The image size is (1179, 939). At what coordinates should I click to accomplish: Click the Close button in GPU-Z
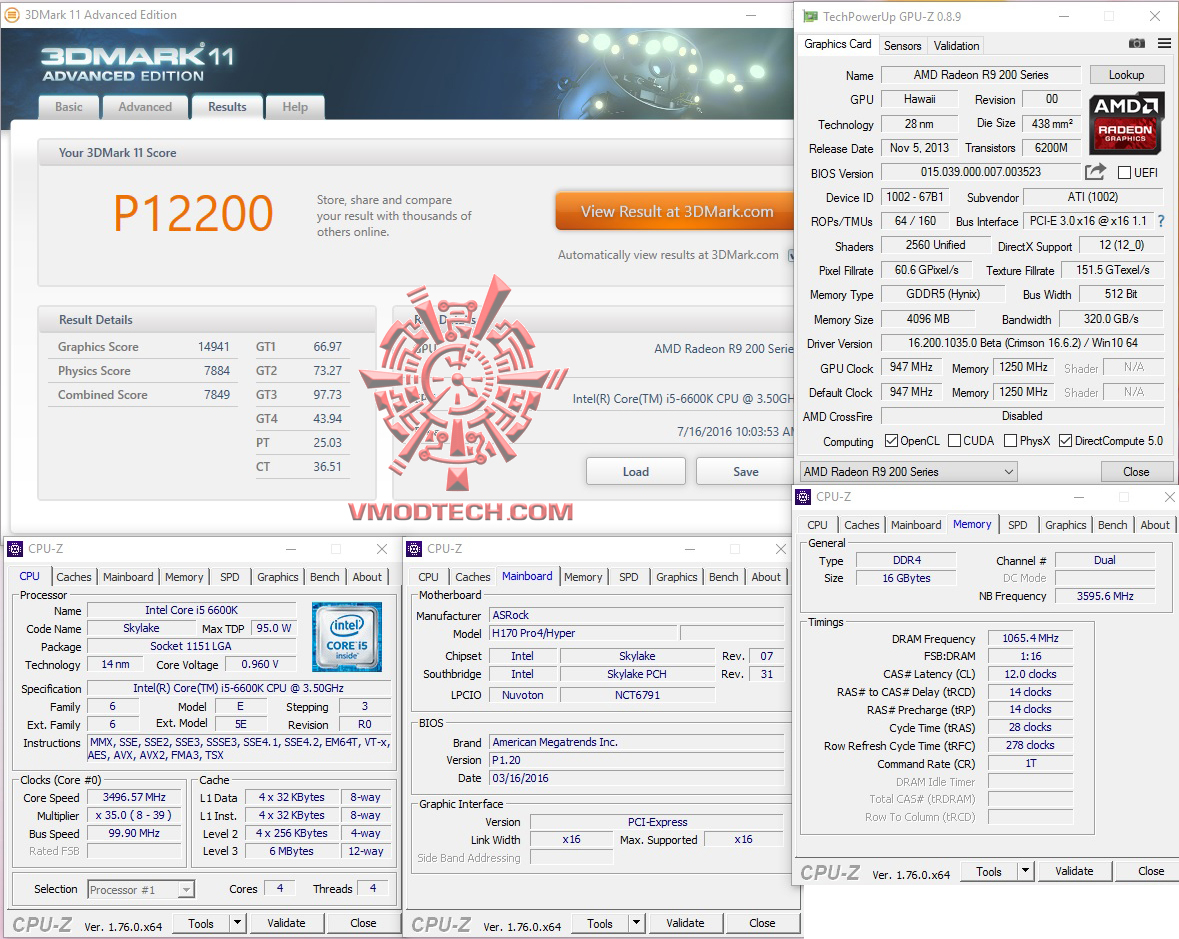pyautogui.click(x=1136, y=471)
